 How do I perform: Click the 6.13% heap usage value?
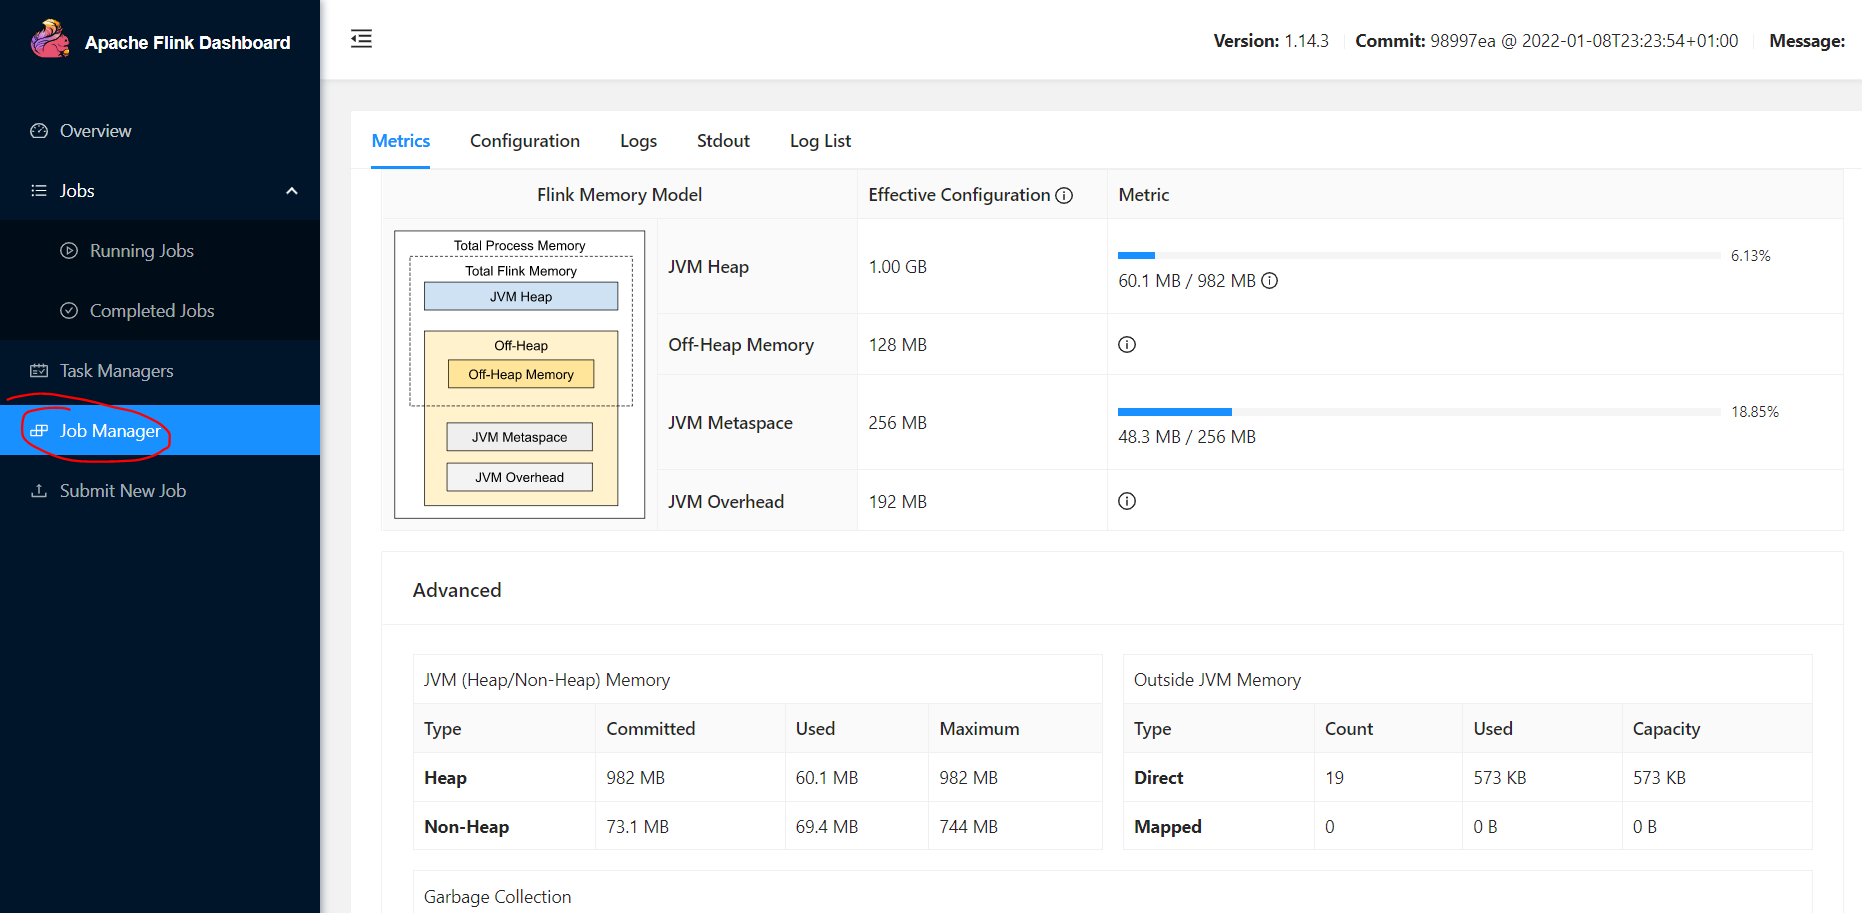click(x=1750, y=256)
